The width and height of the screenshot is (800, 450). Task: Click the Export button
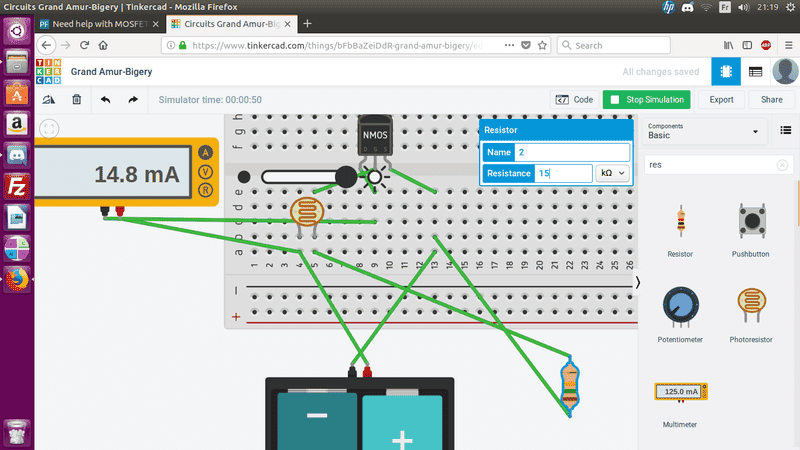[721, 100]
